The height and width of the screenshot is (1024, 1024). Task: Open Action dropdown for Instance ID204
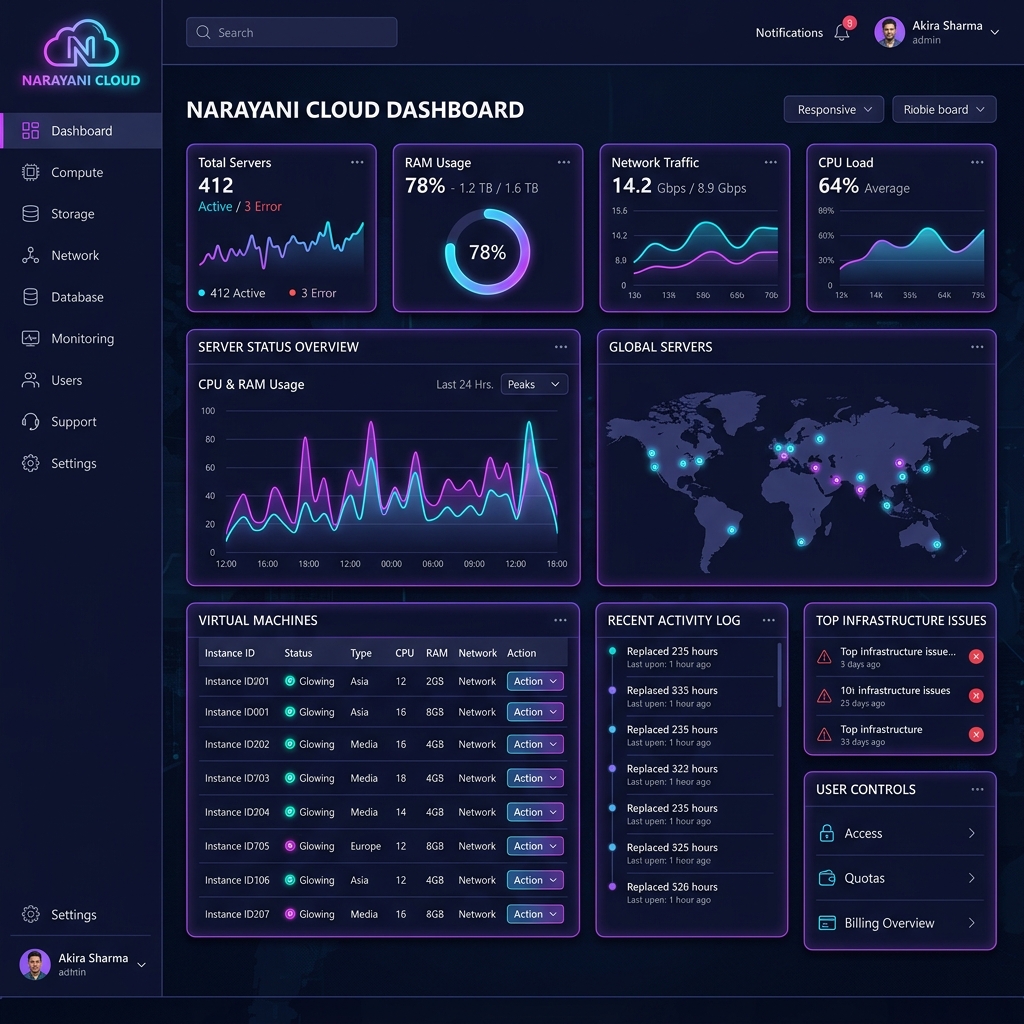point(535,812)
